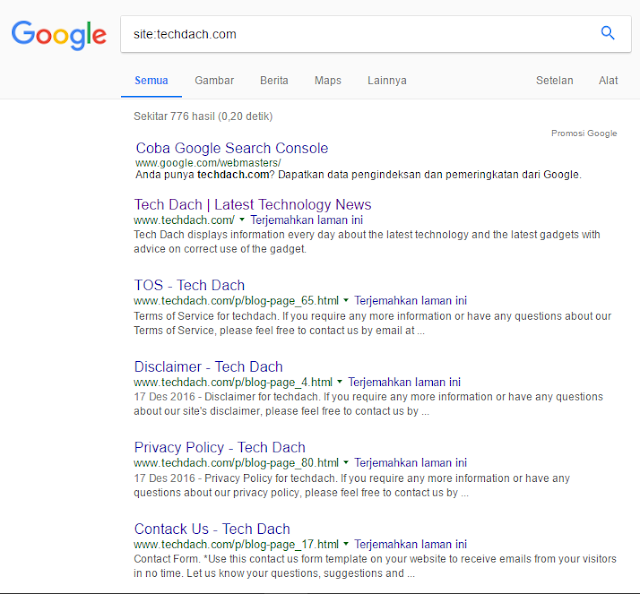Open the Alat tools menu

pos(608,80)
